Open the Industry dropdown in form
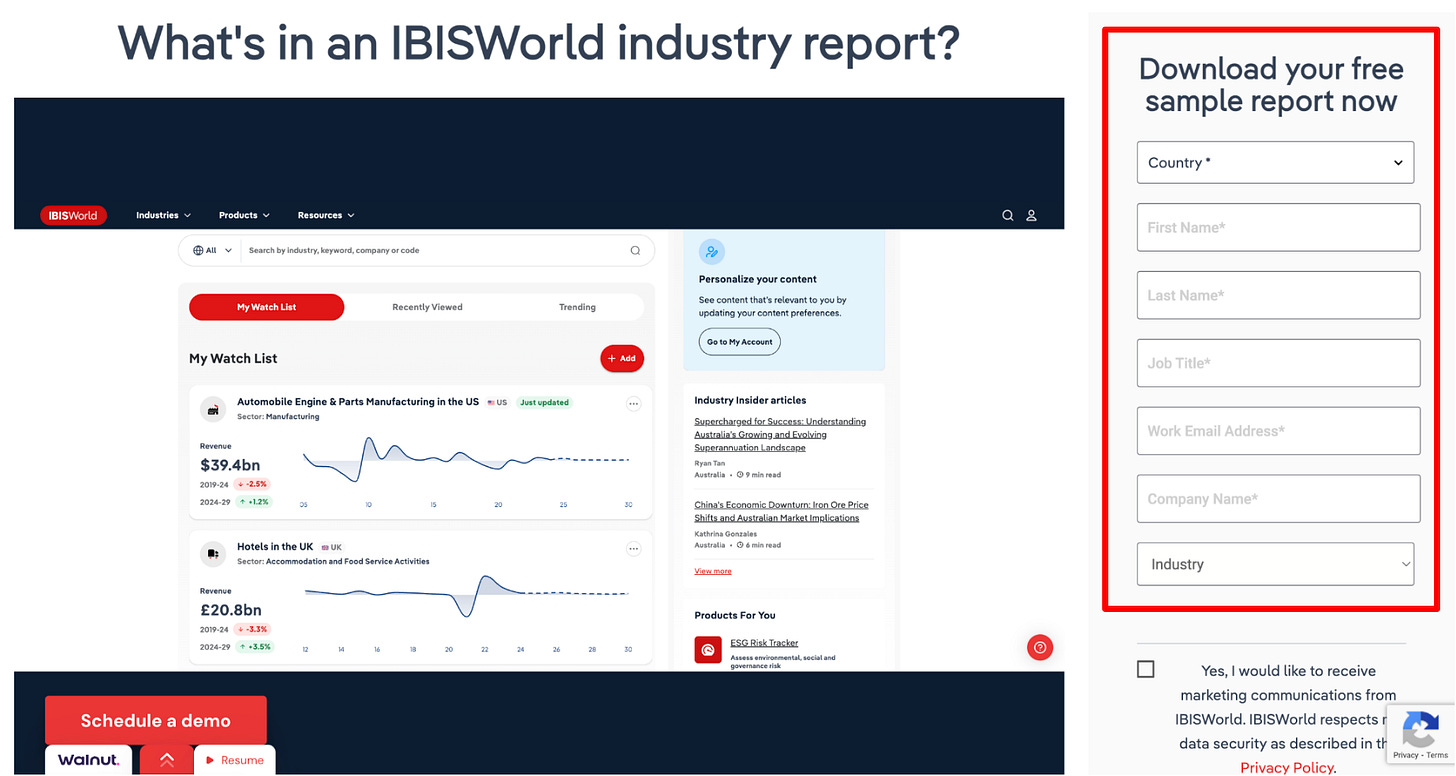 (1275, 564)
